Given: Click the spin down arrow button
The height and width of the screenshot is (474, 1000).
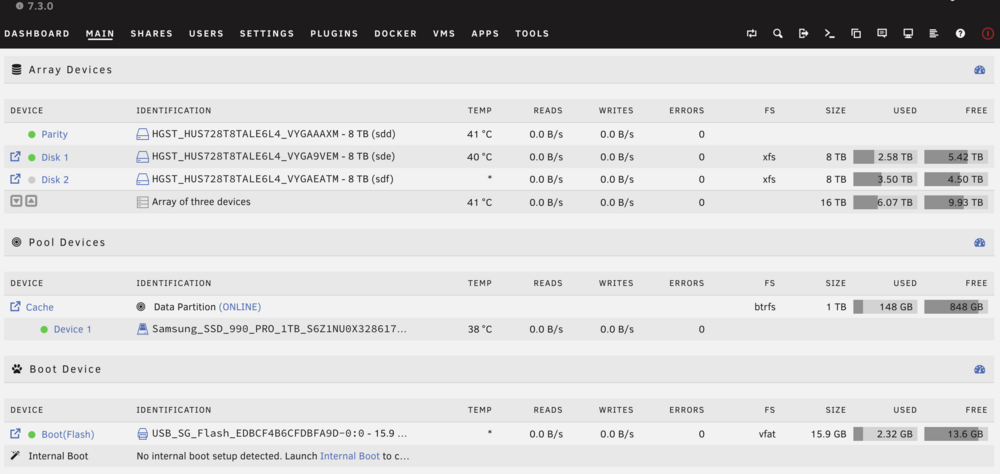Looking at the screenshot, I should [16, 201].
